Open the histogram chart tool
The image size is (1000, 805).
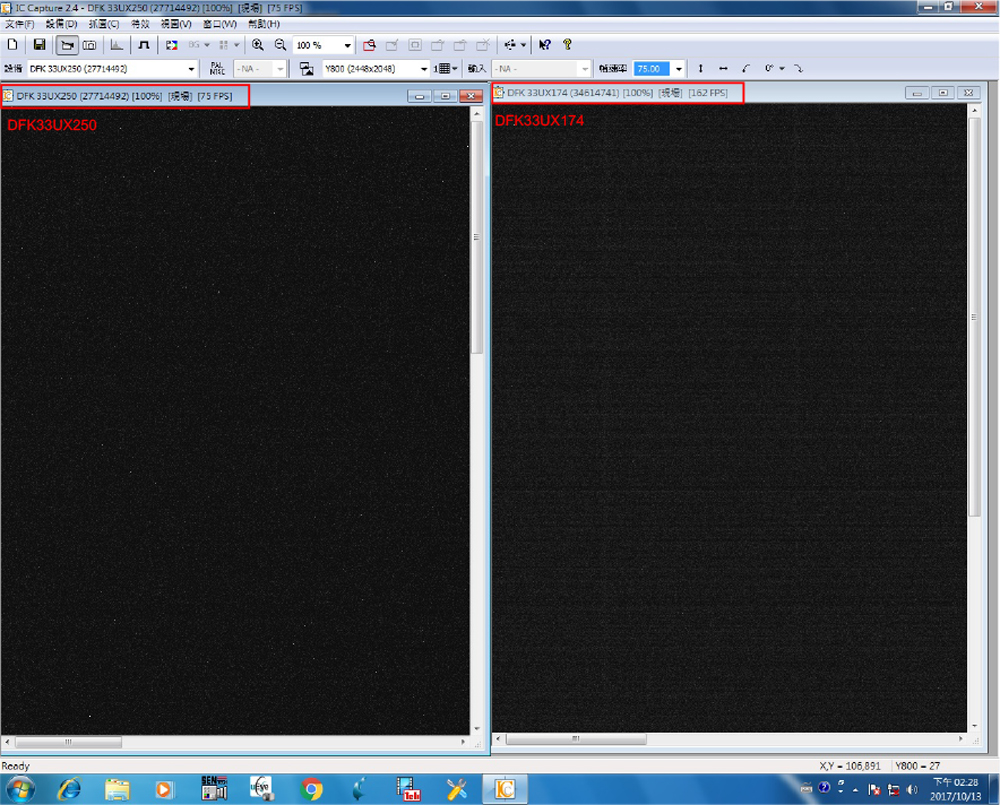click(116, 45)
